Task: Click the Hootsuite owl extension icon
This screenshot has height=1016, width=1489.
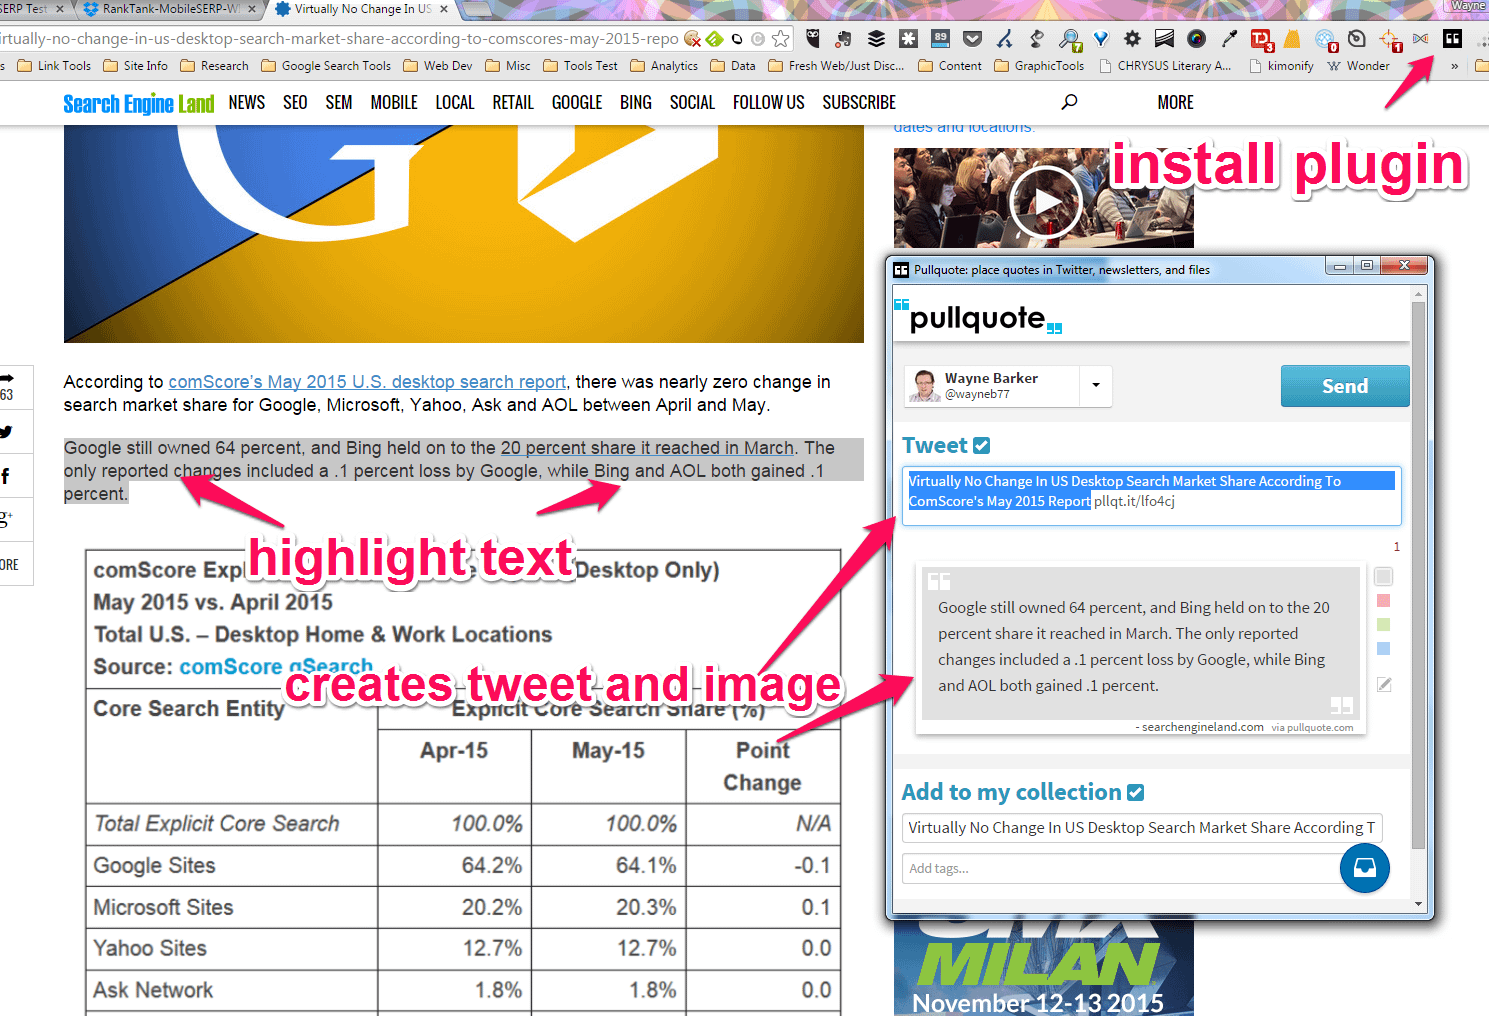Action: point(813,39)
